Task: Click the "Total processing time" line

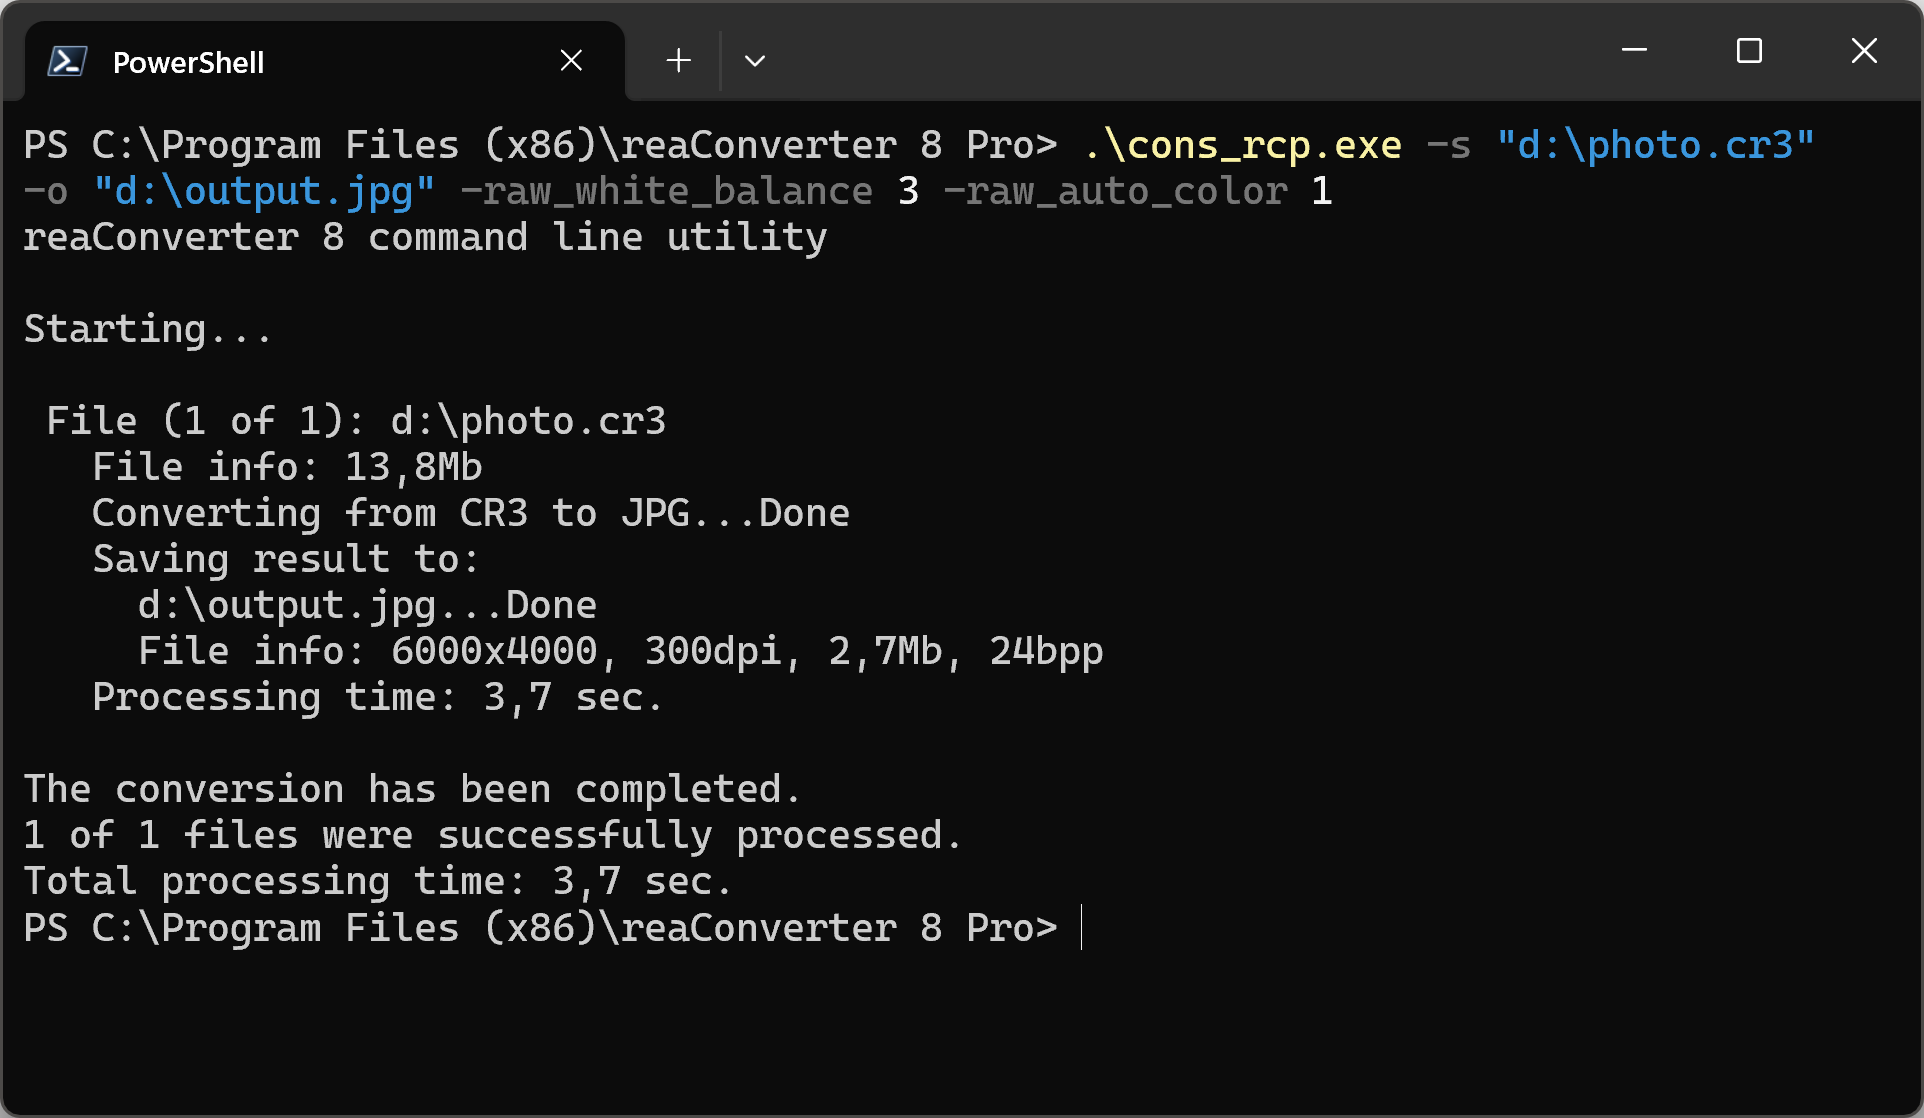Action: (378, 881)
